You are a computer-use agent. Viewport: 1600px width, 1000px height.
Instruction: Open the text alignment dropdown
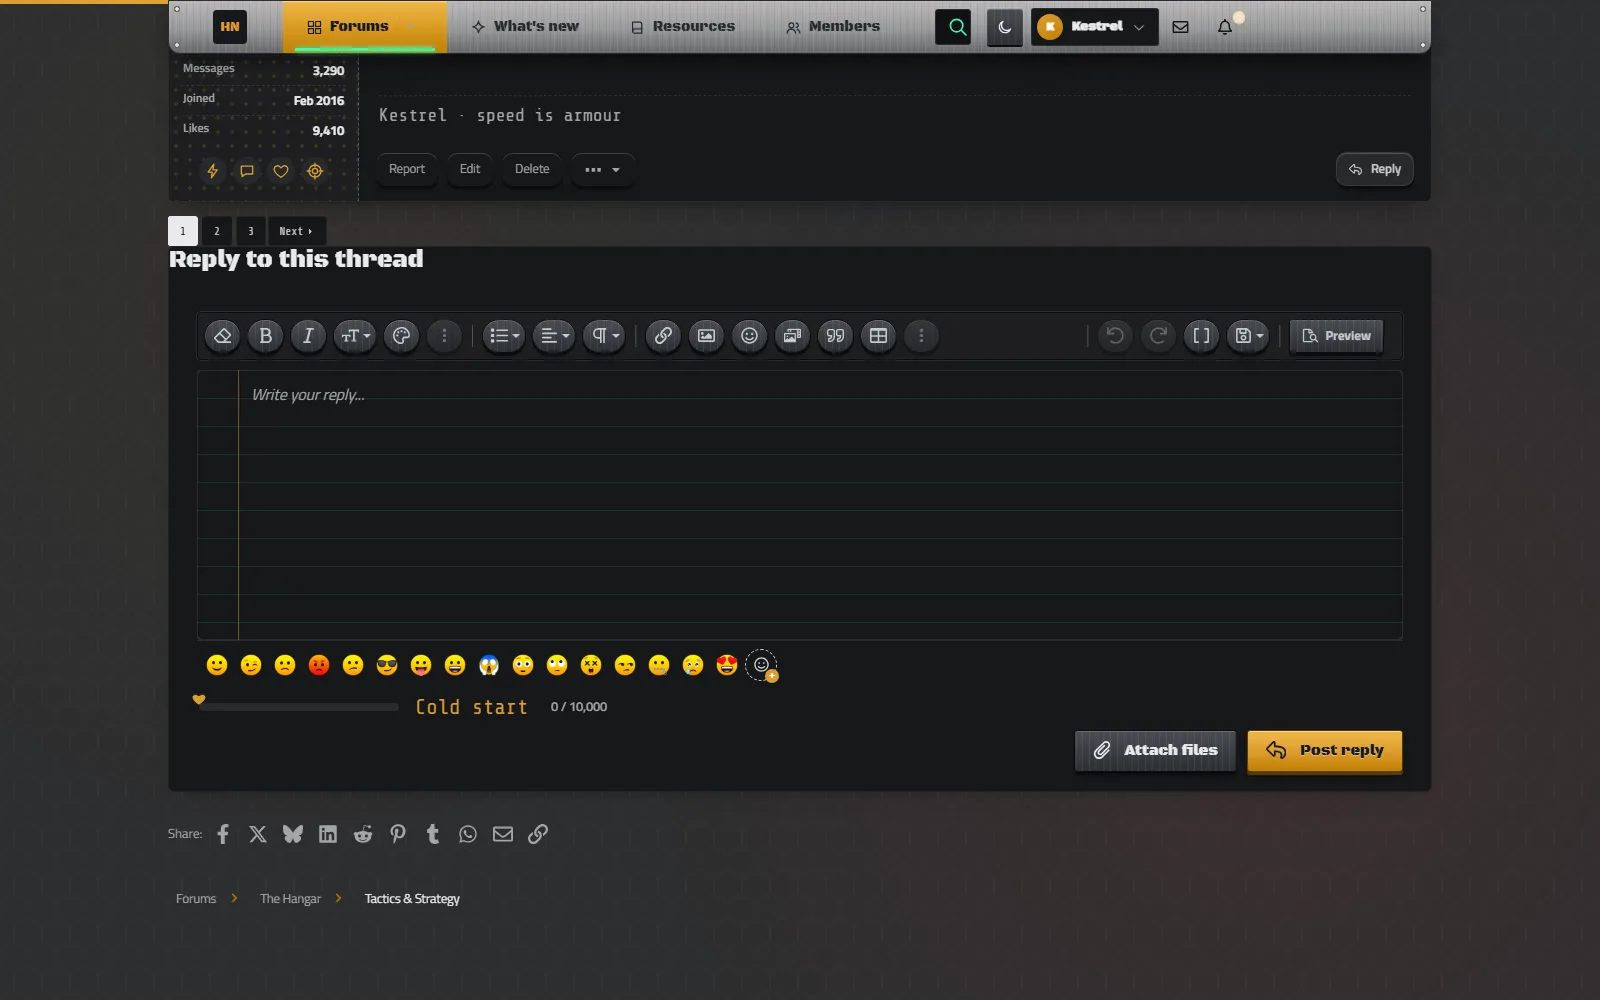click(554, 336)
